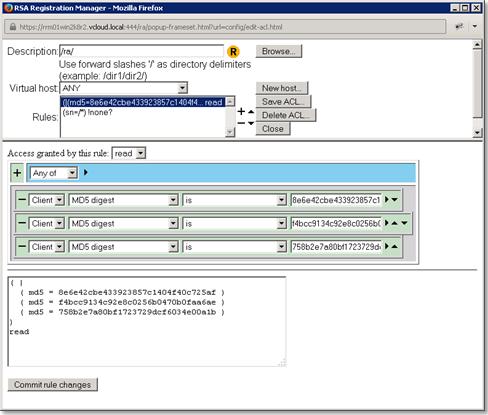Viewport: 488px width, 415px height.
Task: Click inside the rule text area at the bottom
Action: (x=147, y=322)
